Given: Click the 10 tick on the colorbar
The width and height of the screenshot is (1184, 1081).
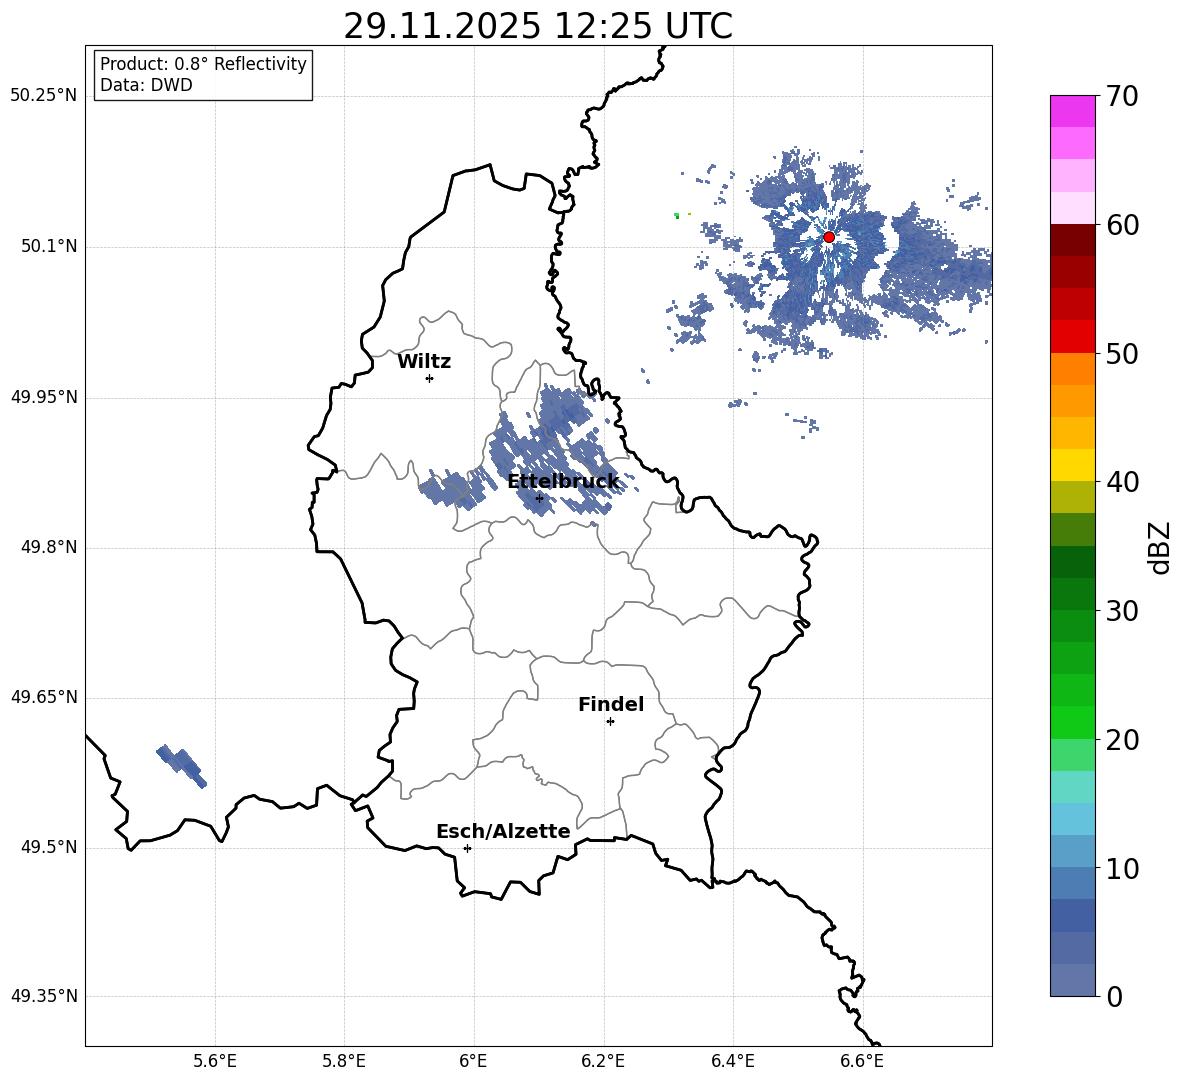Looking at the screenshot, I should 1122,868.
